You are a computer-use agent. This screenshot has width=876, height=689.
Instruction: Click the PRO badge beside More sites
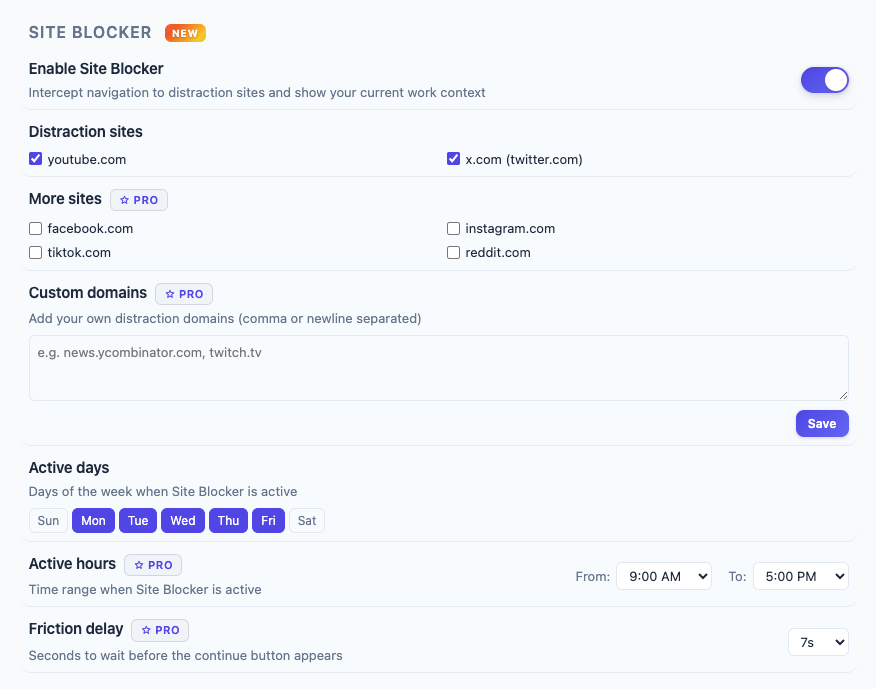138,199
